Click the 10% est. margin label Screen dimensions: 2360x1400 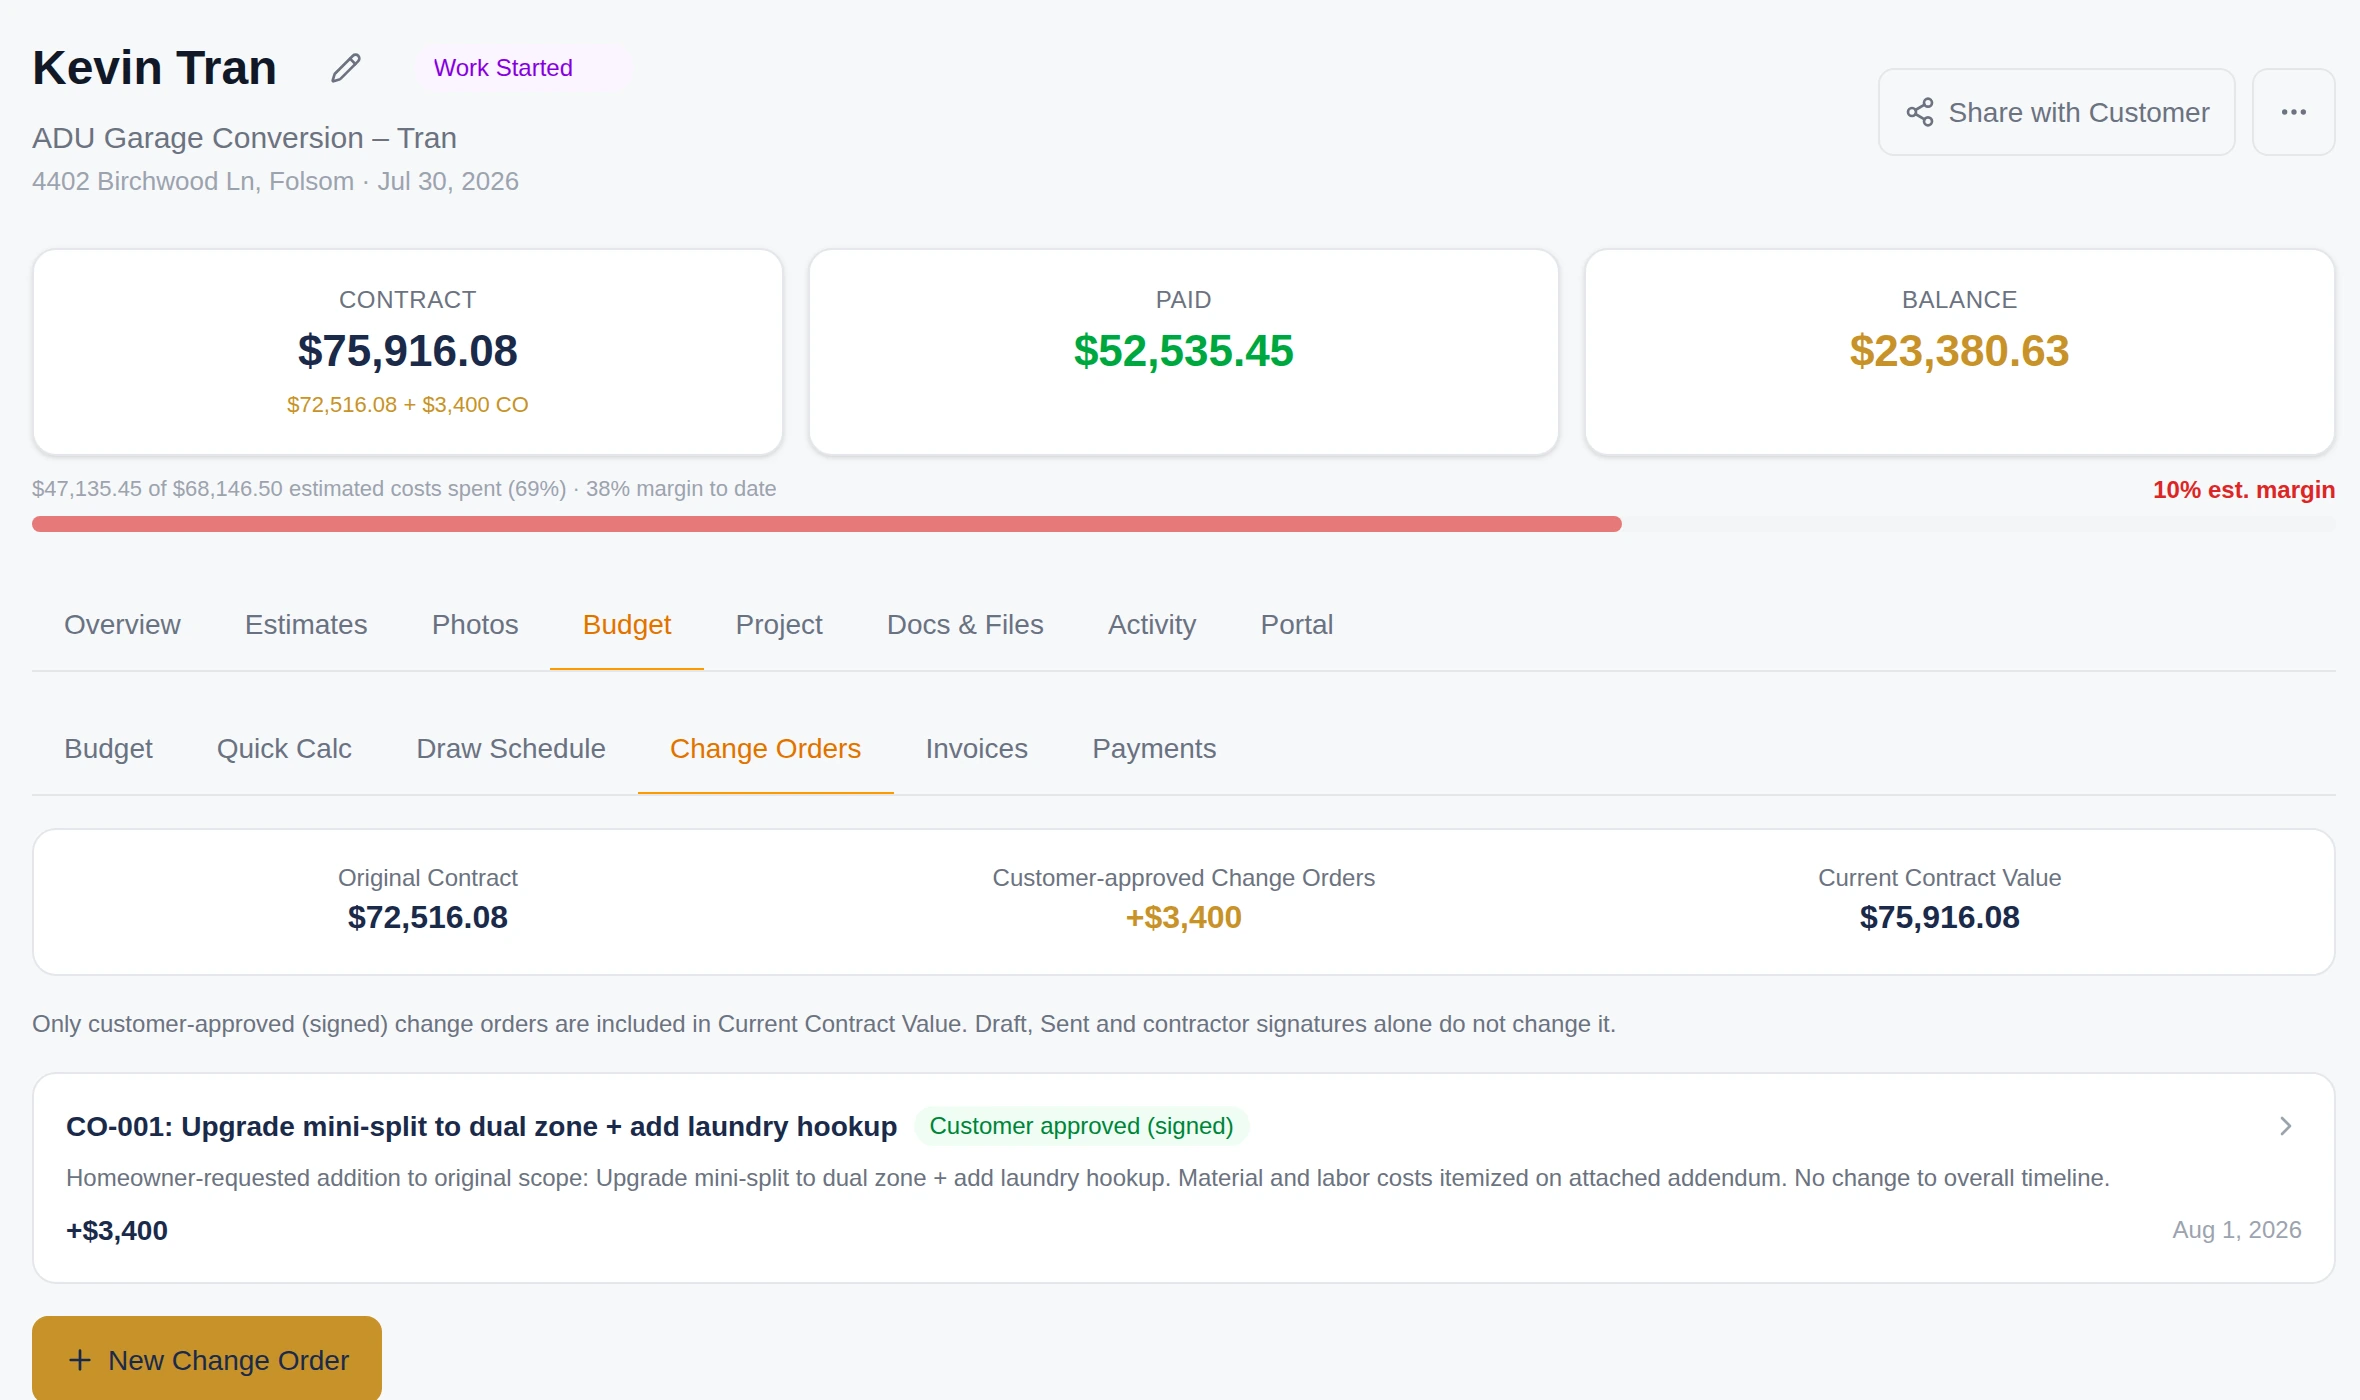click(x=2243, y=490)
